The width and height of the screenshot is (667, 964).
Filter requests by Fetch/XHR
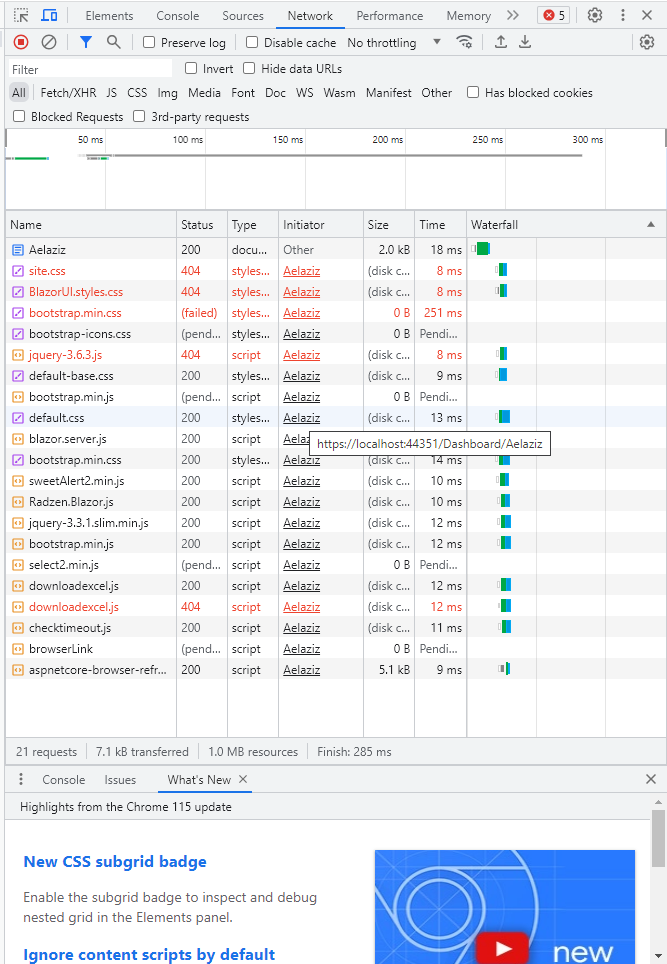pyautogui.click(x=68, y=93)
